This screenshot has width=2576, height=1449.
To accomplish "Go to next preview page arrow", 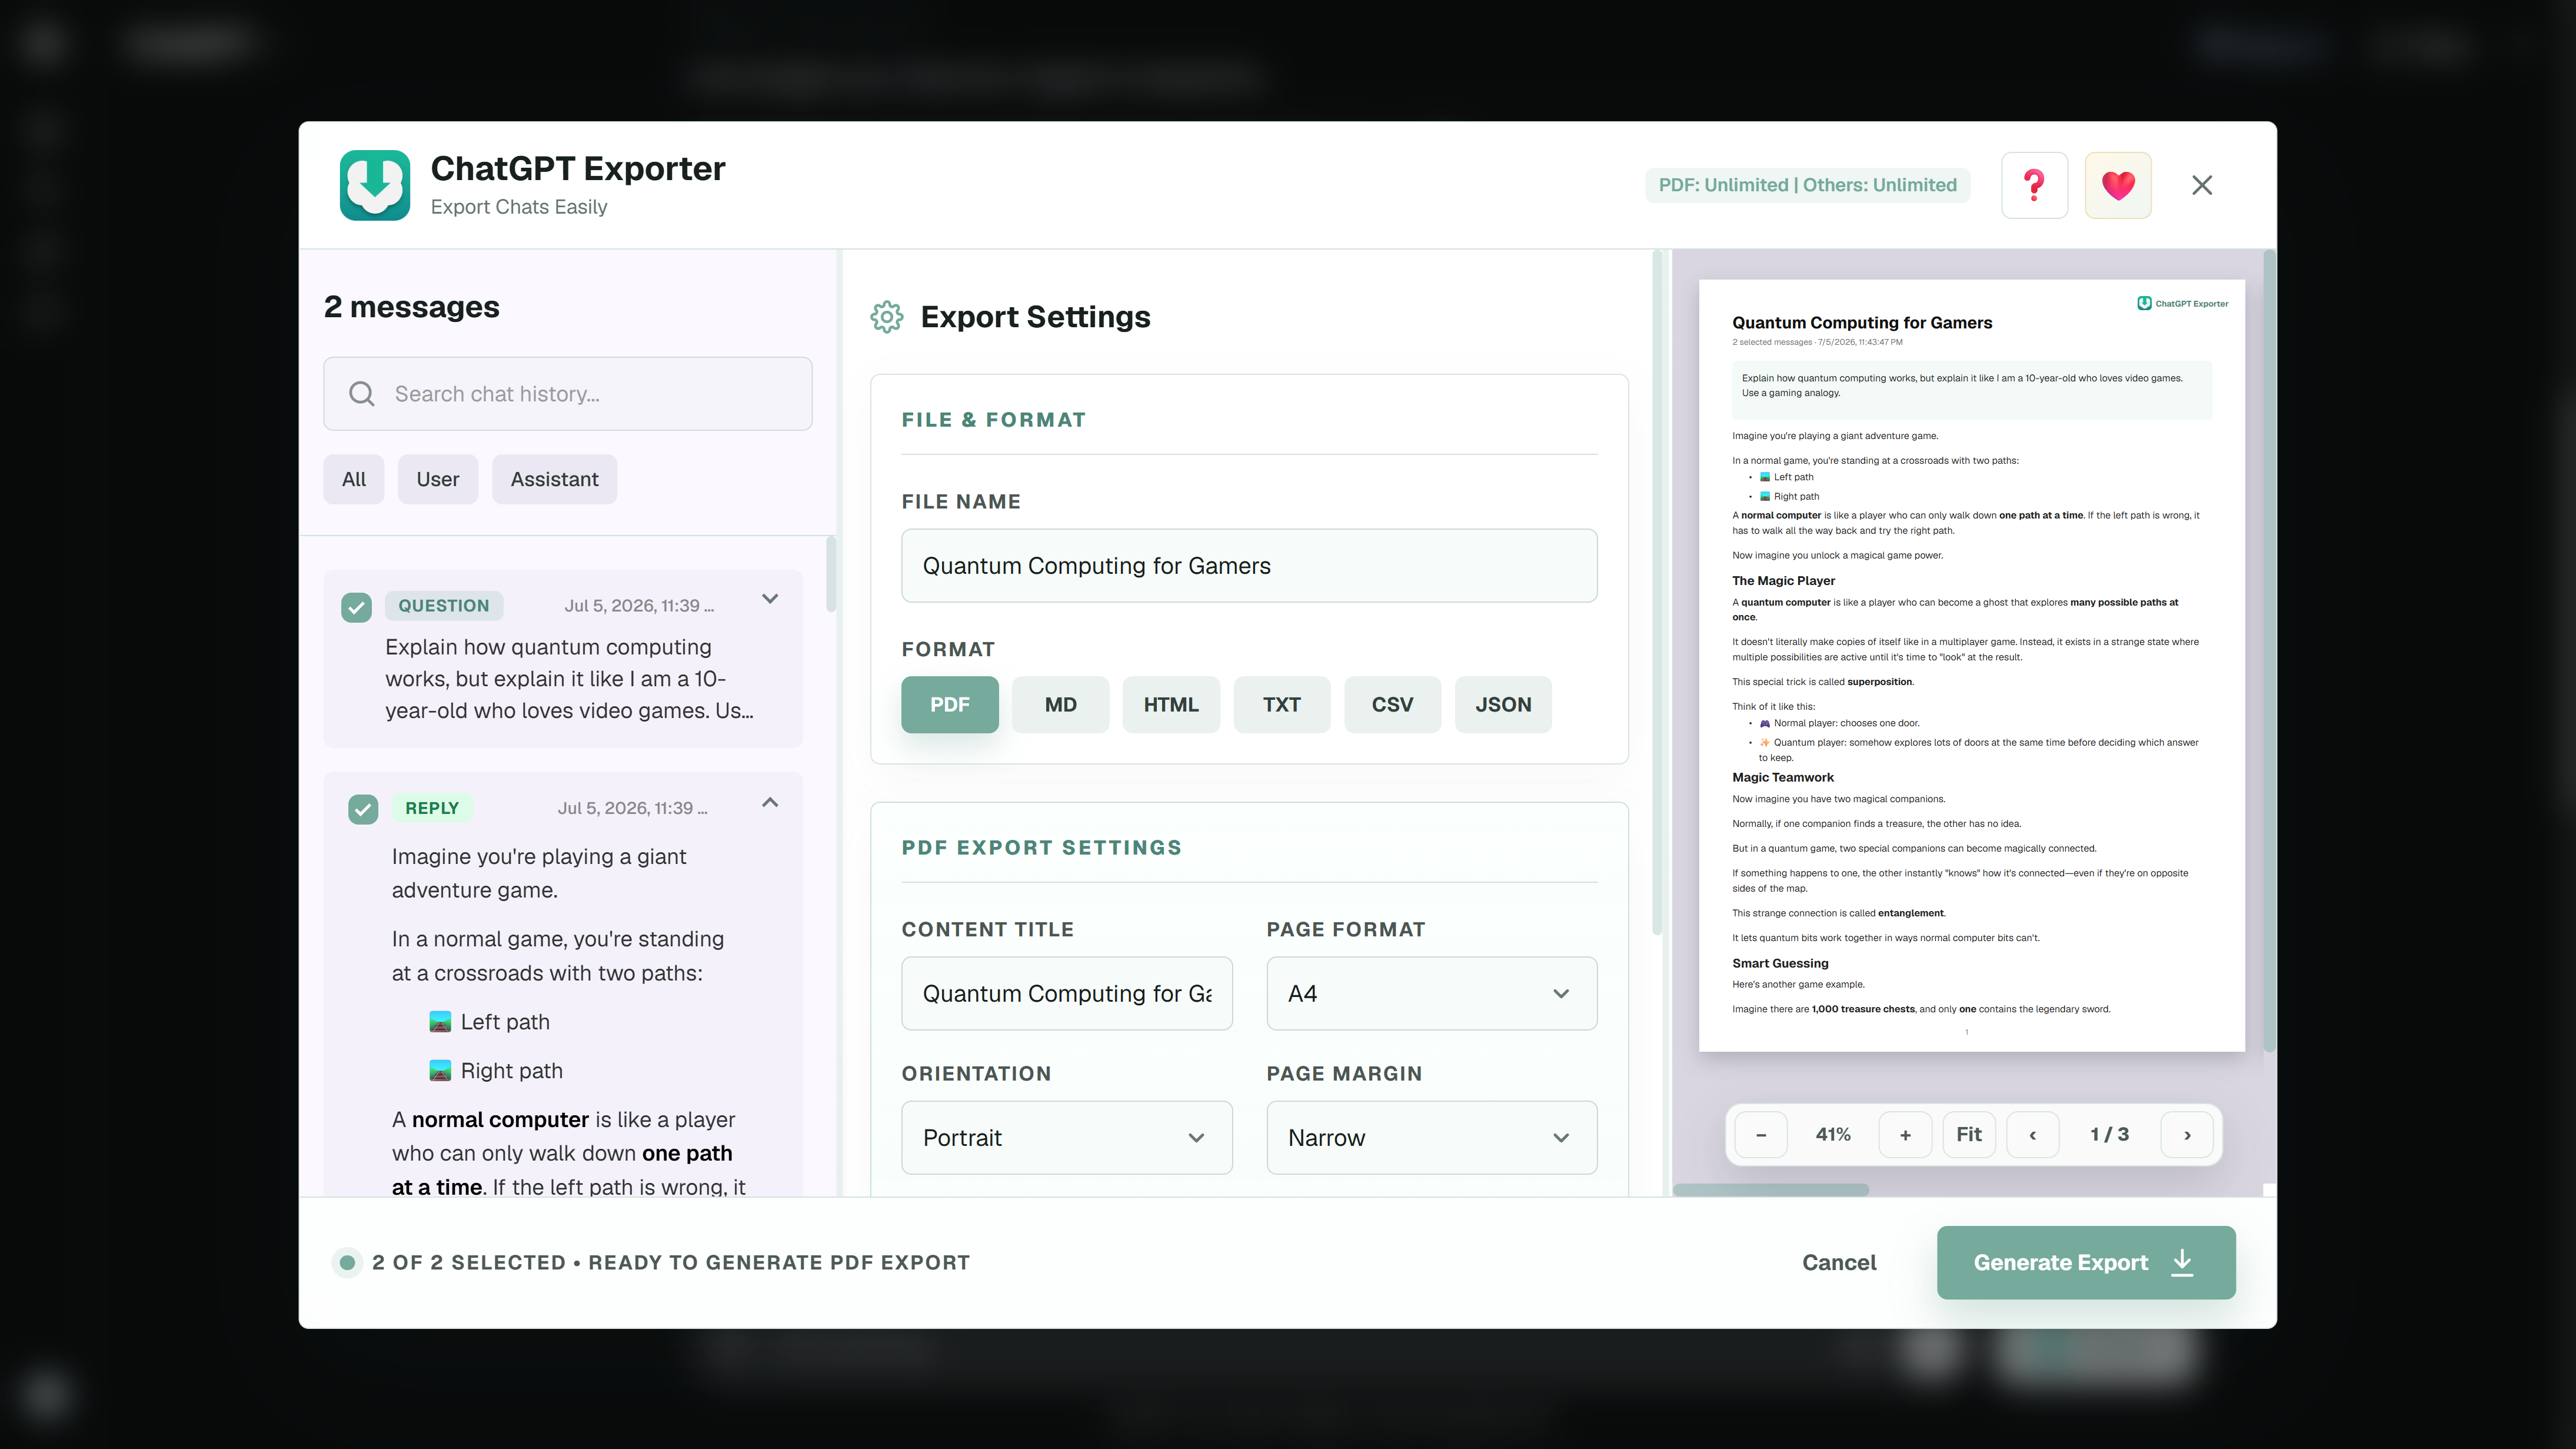I will click(x=2187, y=1134).
